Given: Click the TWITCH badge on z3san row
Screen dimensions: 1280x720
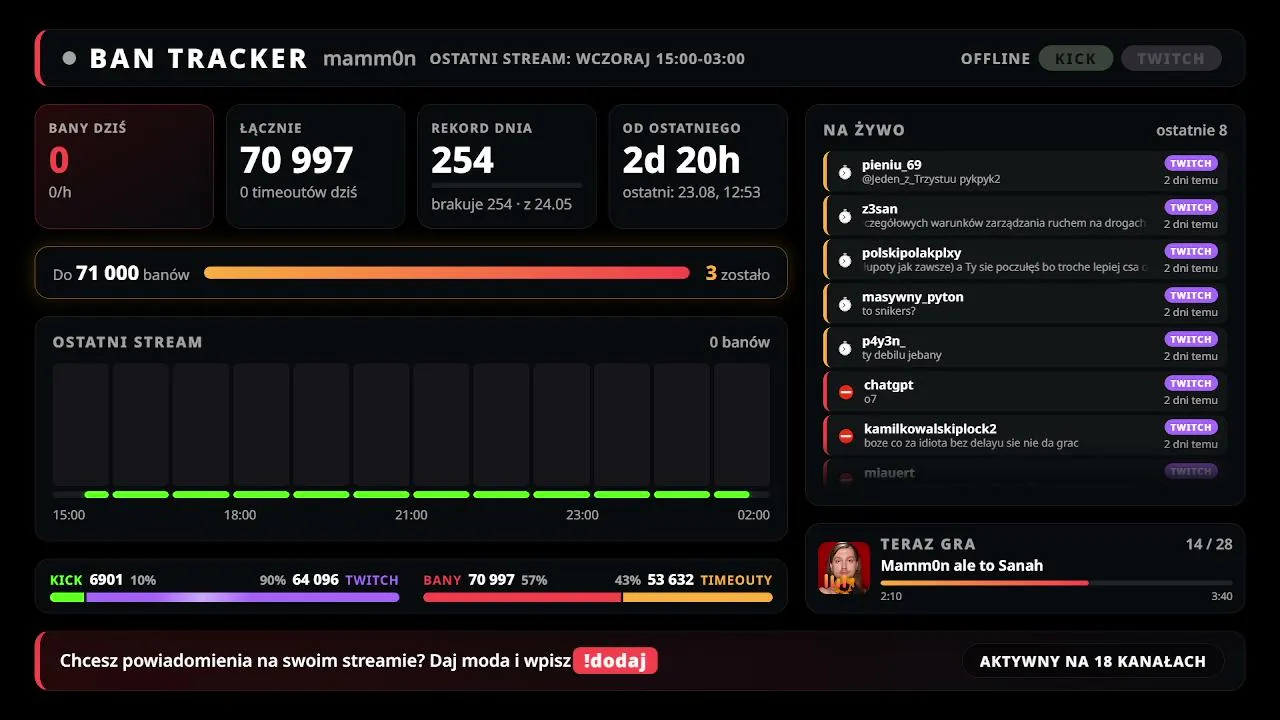Looking at the screenshot, I should point(1191,207).
